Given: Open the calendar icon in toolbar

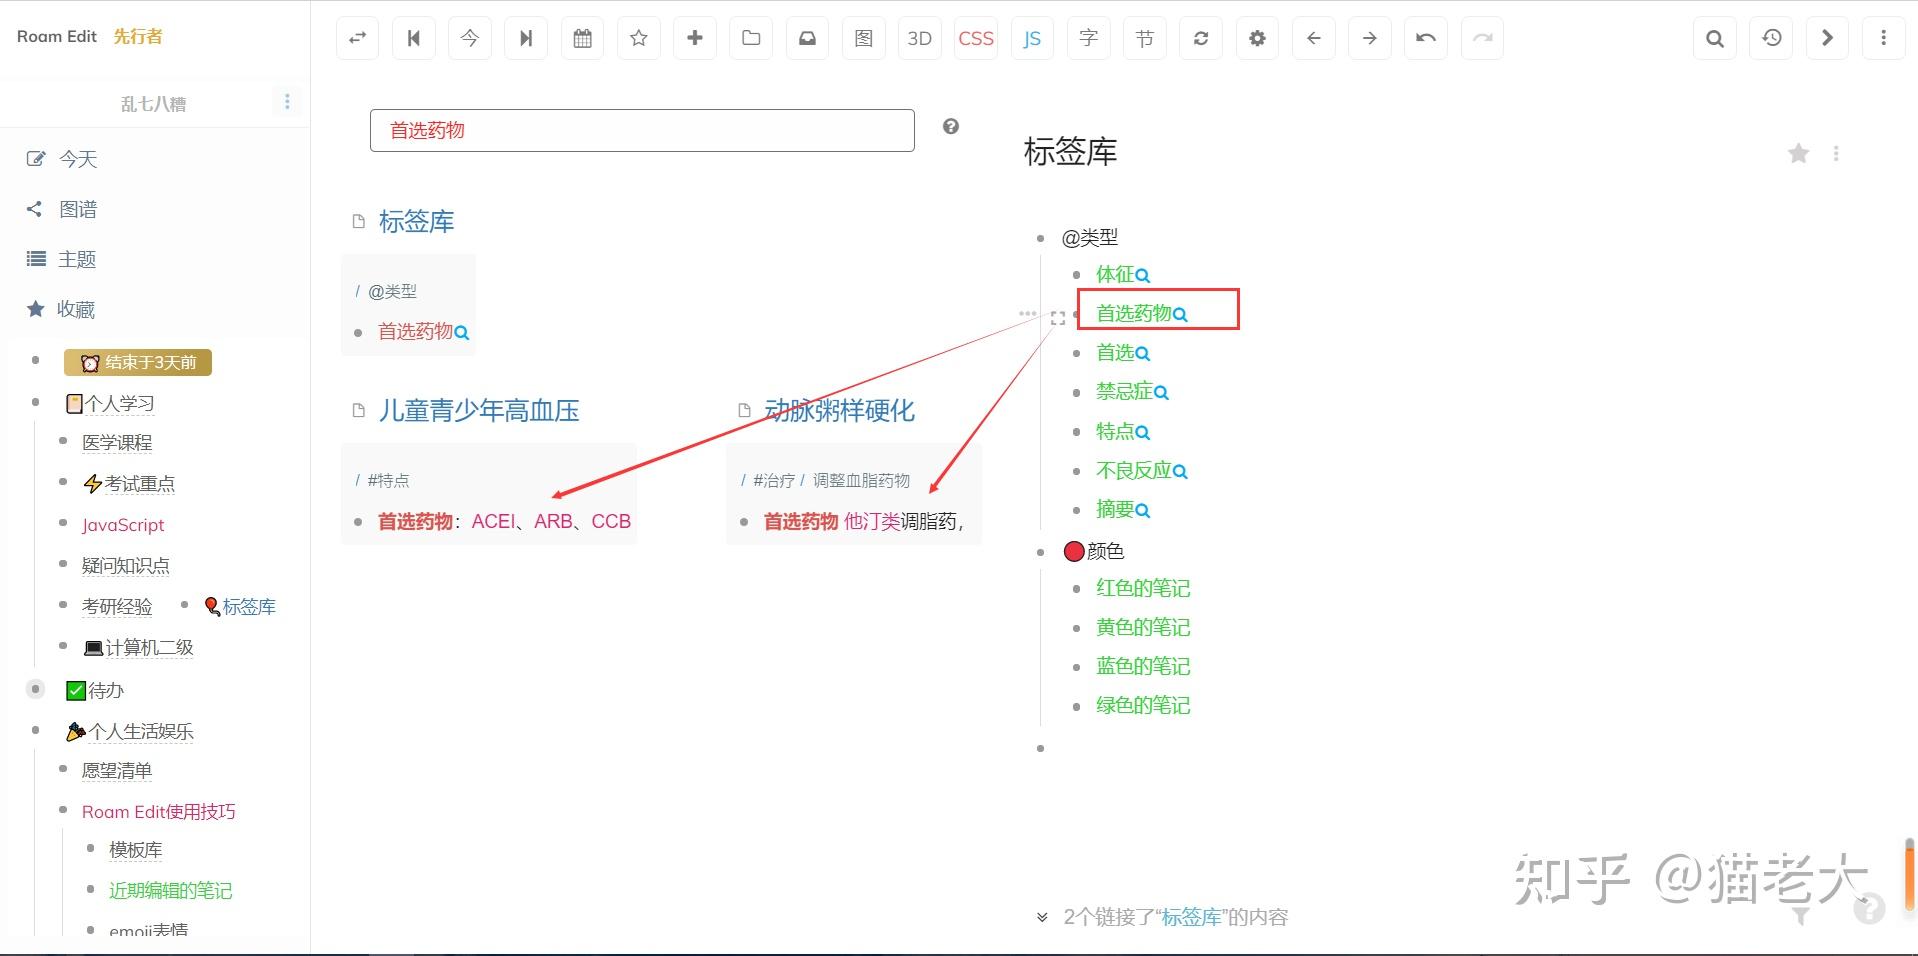Looking at the screenshot, I should [582, 38].
